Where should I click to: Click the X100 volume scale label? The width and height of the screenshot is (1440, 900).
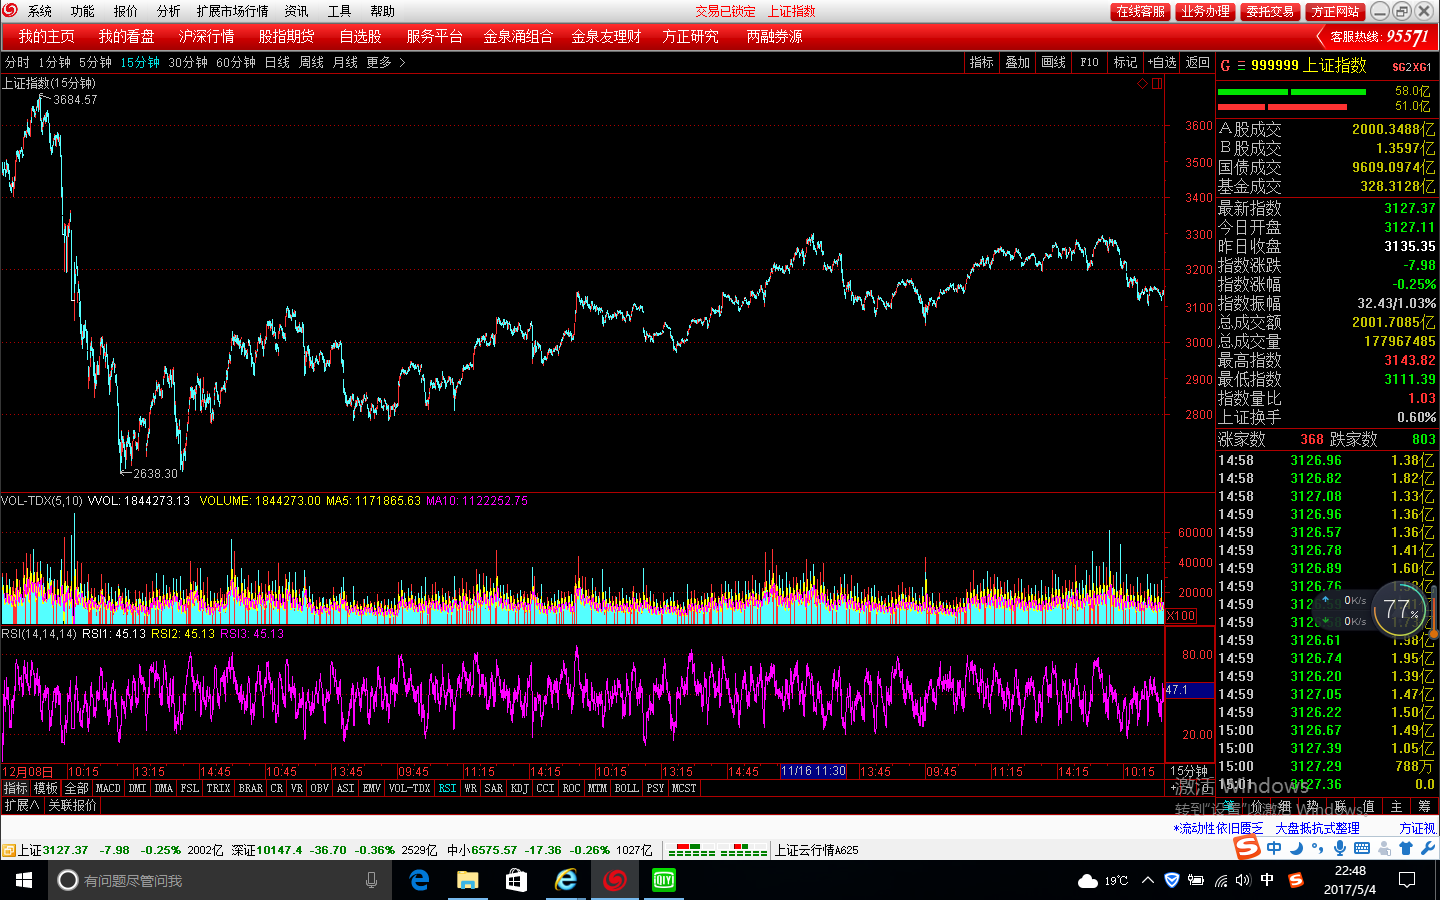pyautogui.click(x=1181, y=616)
